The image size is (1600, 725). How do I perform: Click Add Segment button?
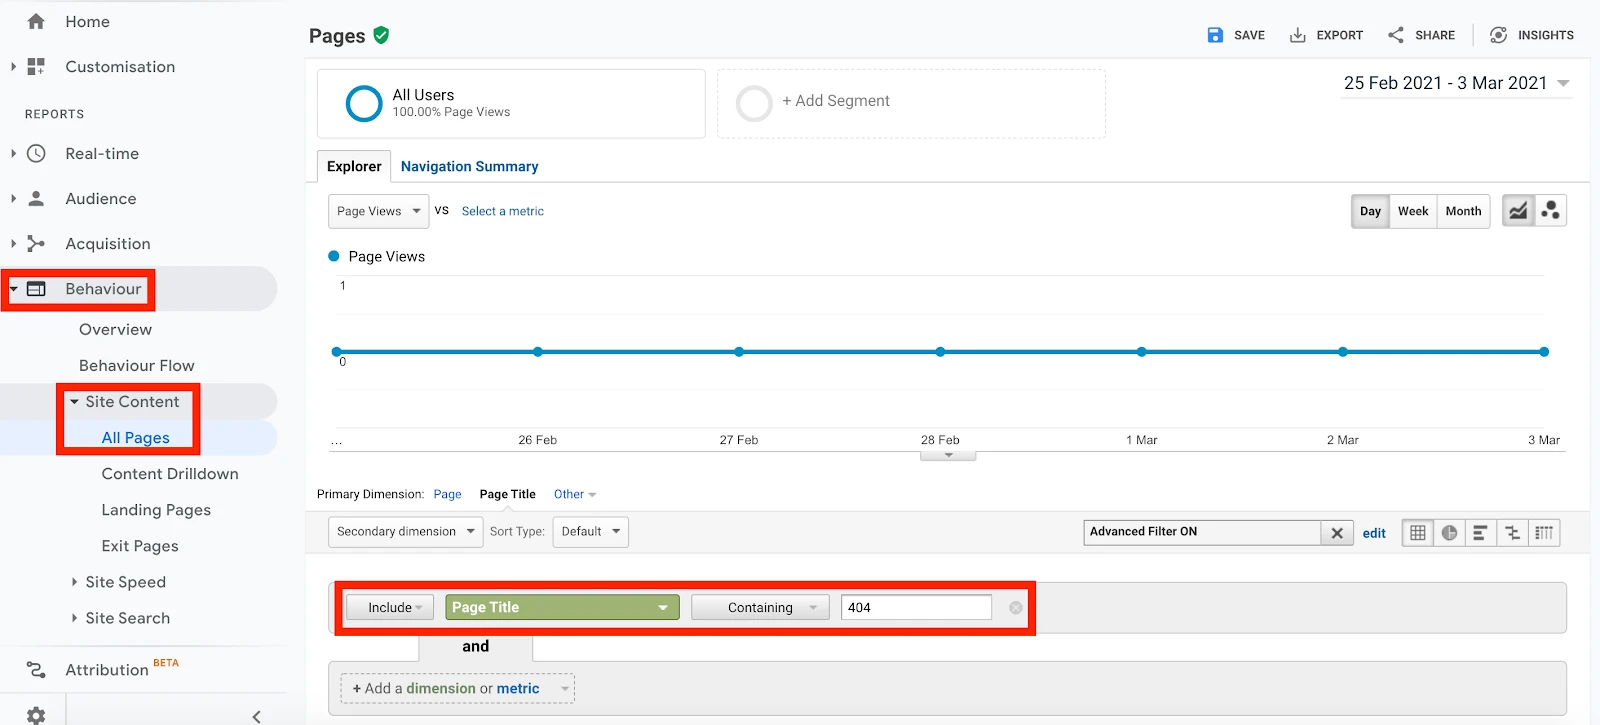click(x=835, y=101)
